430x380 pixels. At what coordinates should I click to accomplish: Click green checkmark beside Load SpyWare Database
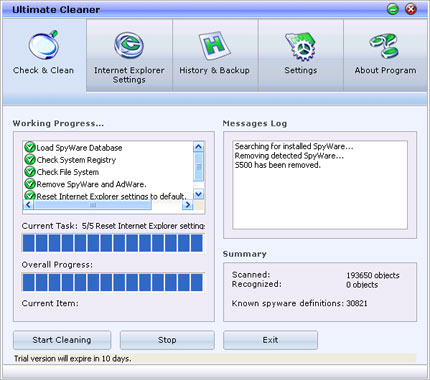coord(30,147)
